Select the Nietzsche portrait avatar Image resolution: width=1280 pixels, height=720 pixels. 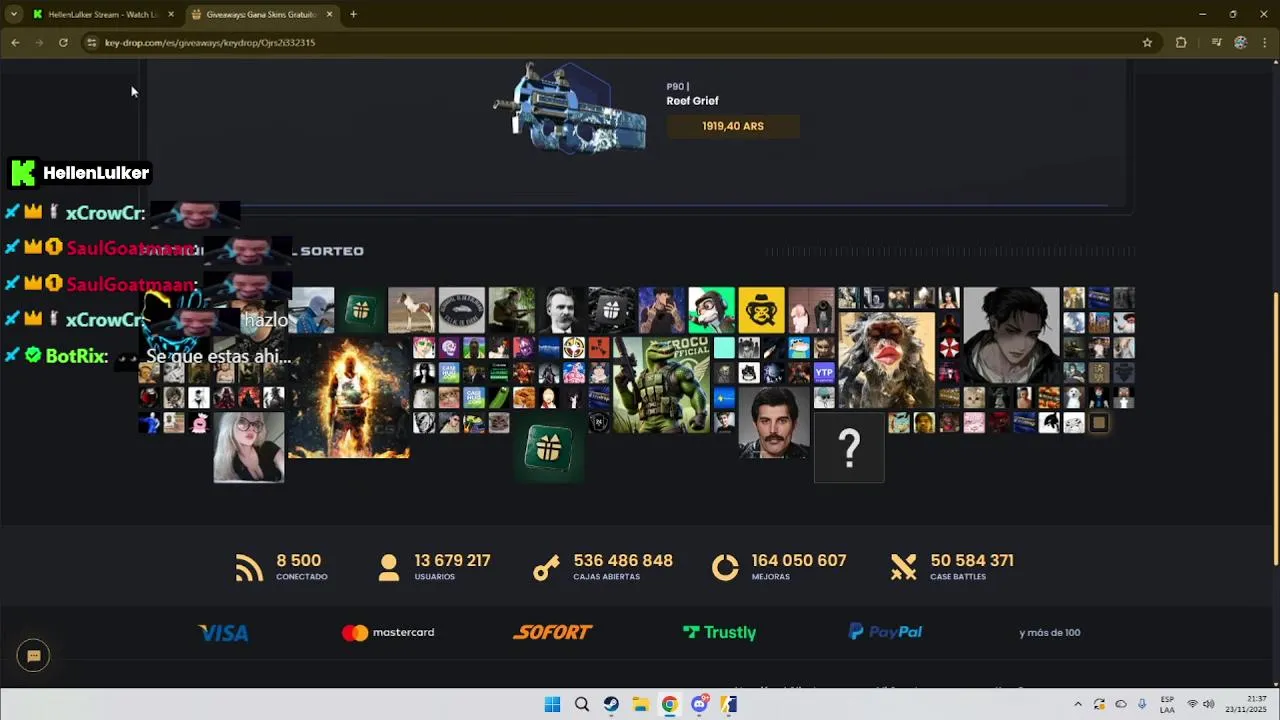click(561, 311)
